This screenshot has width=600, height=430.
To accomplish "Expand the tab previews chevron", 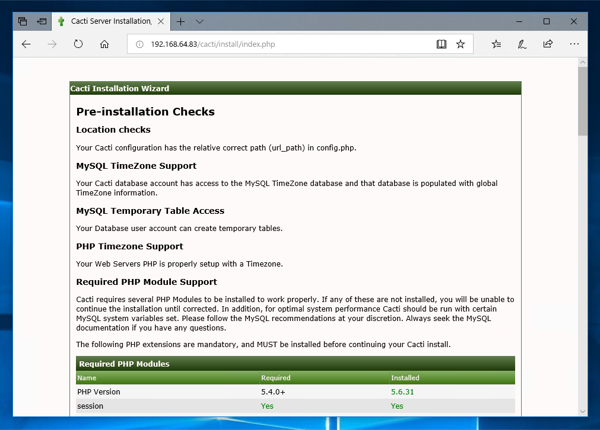I will point(200,22).
